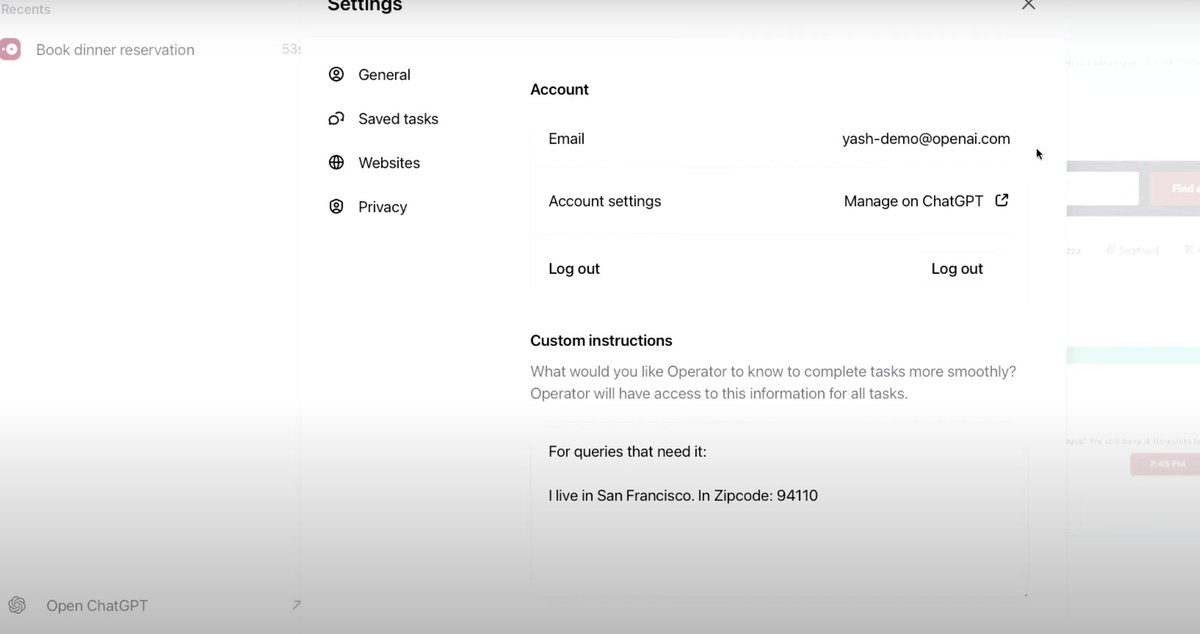Click the email address yash-demo@openai.com
The height and width of the screenshot is (634, 1200).
click(926, 139)
